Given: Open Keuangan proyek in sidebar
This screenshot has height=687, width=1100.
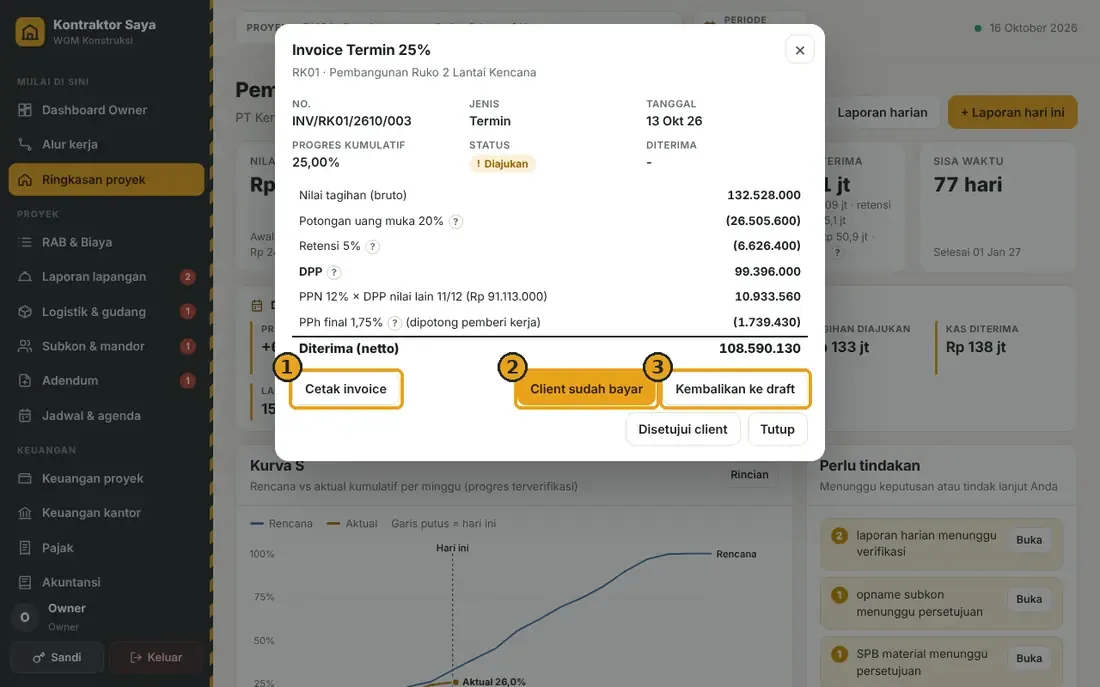Looking at the screenshot, I should point(107,479).
